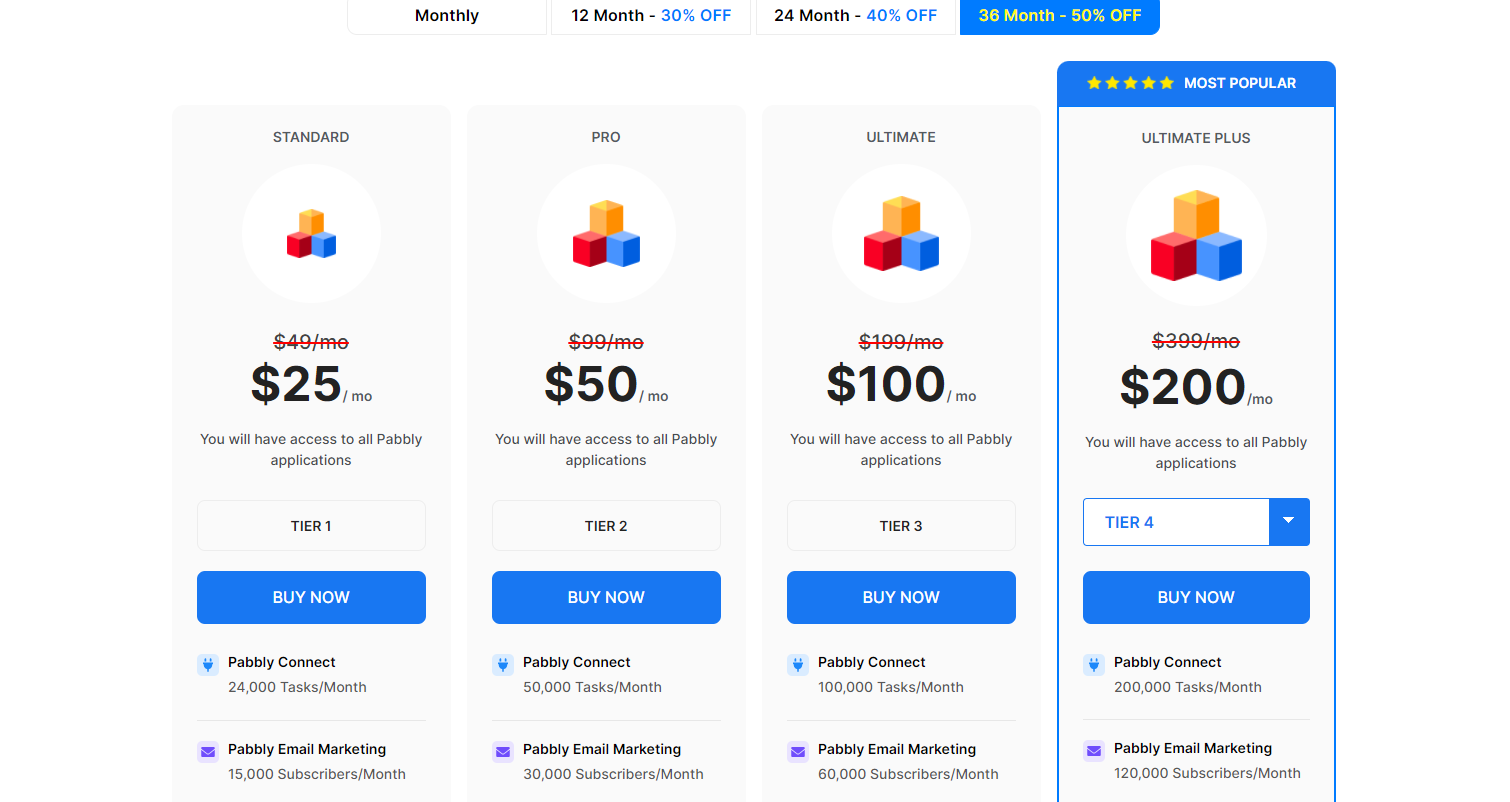Click the Pabbly Connect plug icon in Pro plan
The width and height of the screenshot is (1510, 802).
tap(503, 664)
